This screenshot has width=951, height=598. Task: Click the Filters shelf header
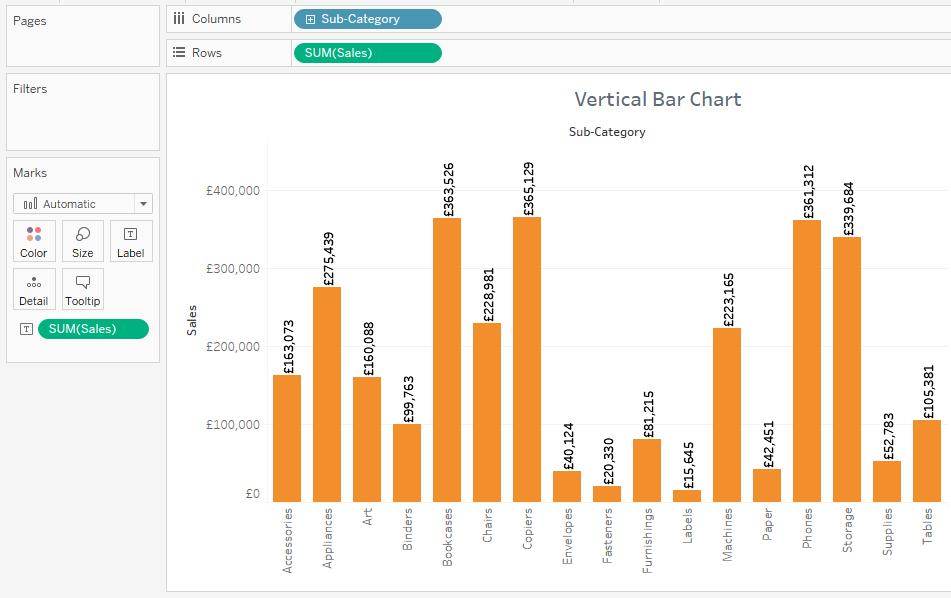pos(30,89)
